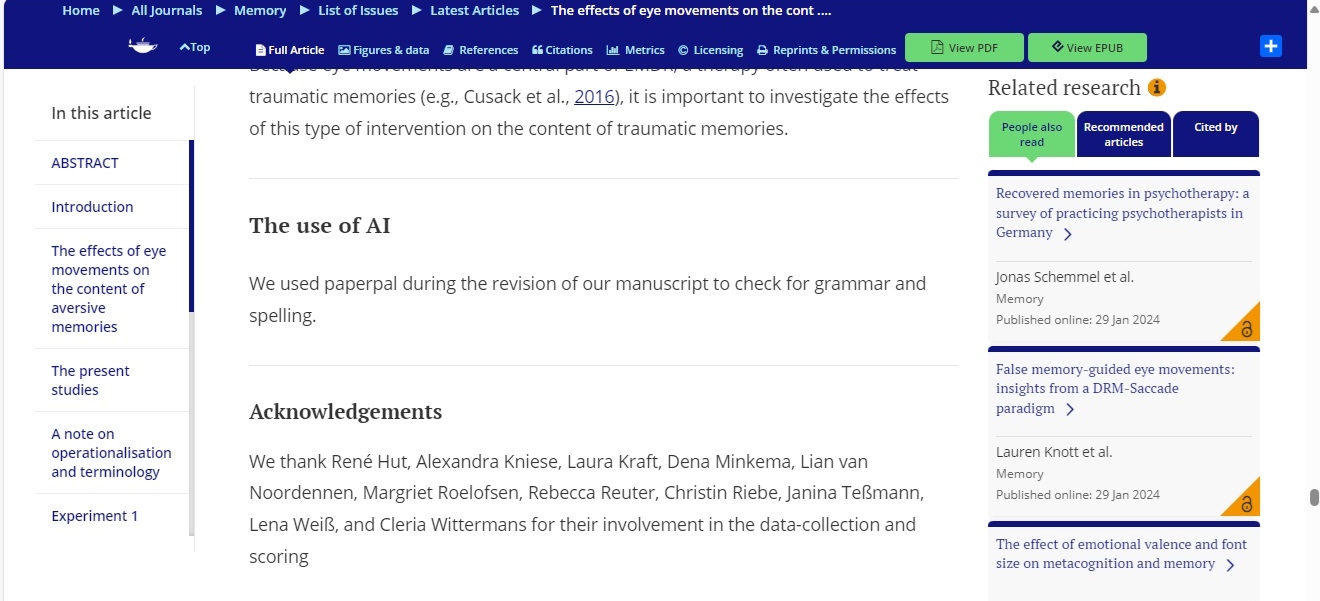Click the page vertical scrollbar thumb
The width and height of the screenshot is (1320, 601).
(x=1314, y=498)
